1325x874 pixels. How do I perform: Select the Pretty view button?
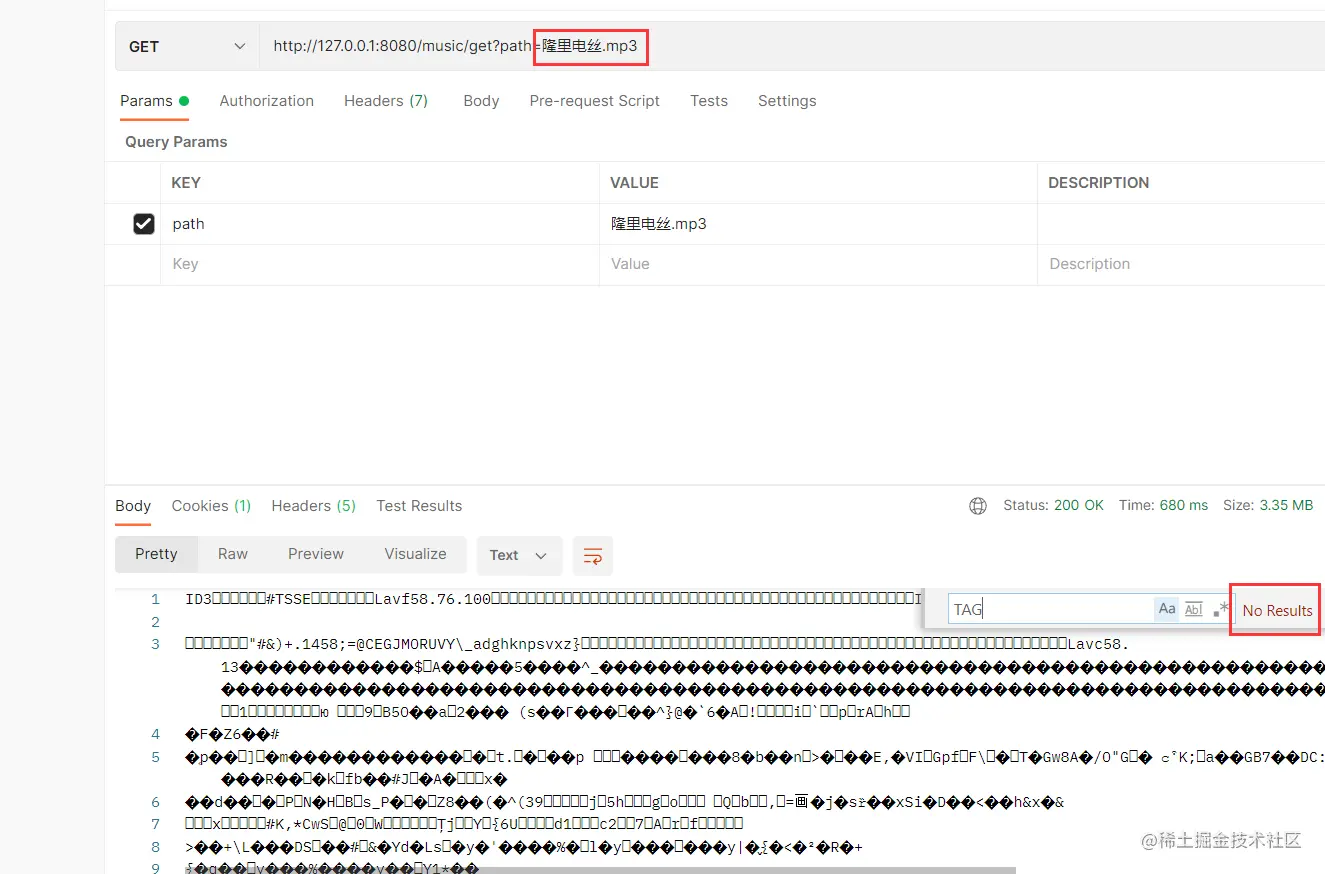pos(156,554)
